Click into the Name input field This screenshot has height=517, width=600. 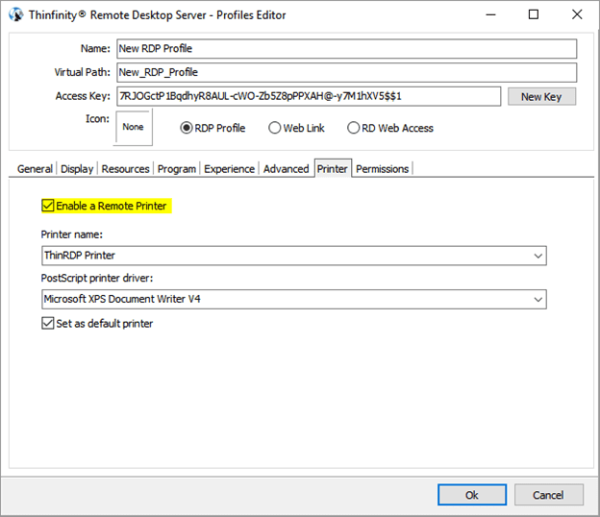click(x=347, y=49)
